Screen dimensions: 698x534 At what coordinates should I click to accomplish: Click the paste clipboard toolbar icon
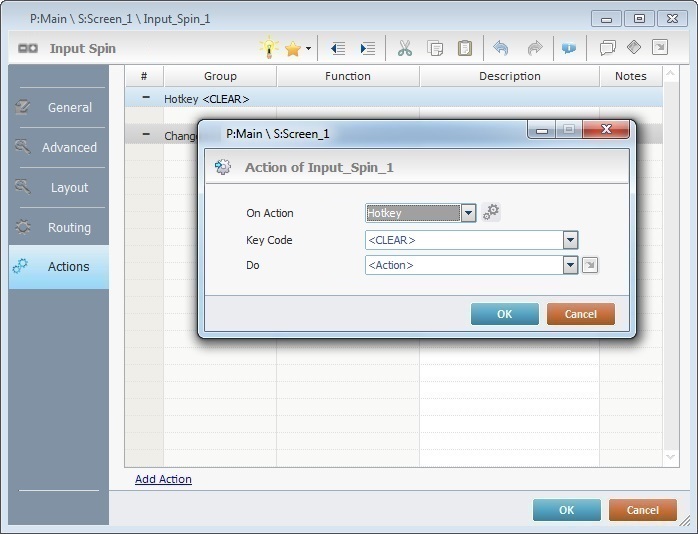pos(465,48)
